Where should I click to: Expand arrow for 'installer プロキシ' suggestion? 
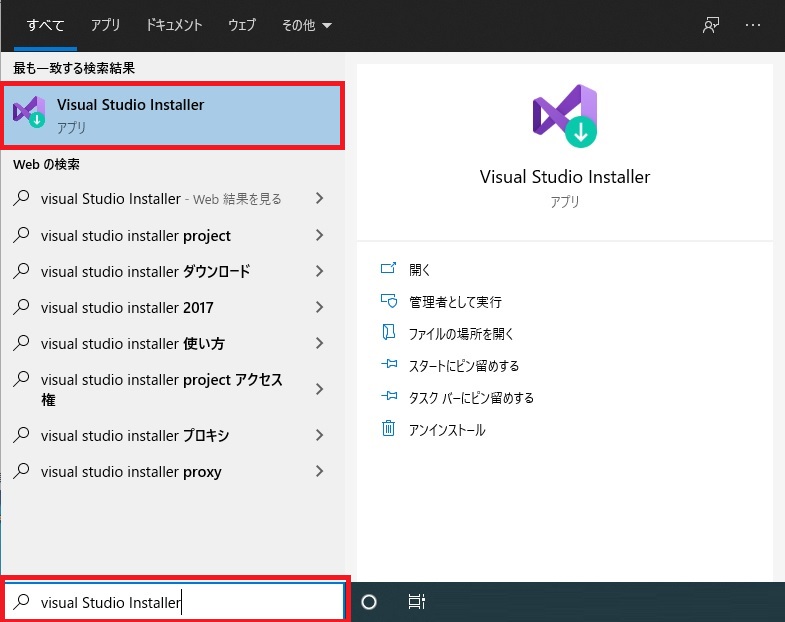tap(319, 435)
